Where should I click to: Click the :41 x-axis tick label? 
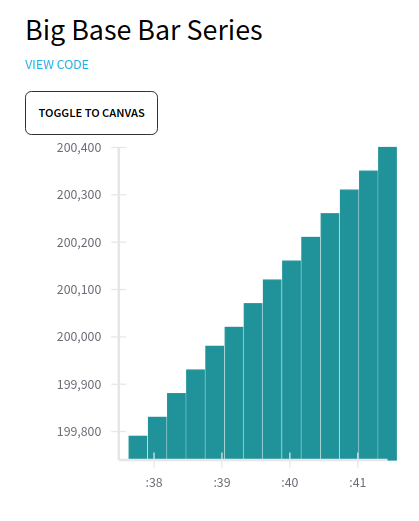(x=358, y=482)
